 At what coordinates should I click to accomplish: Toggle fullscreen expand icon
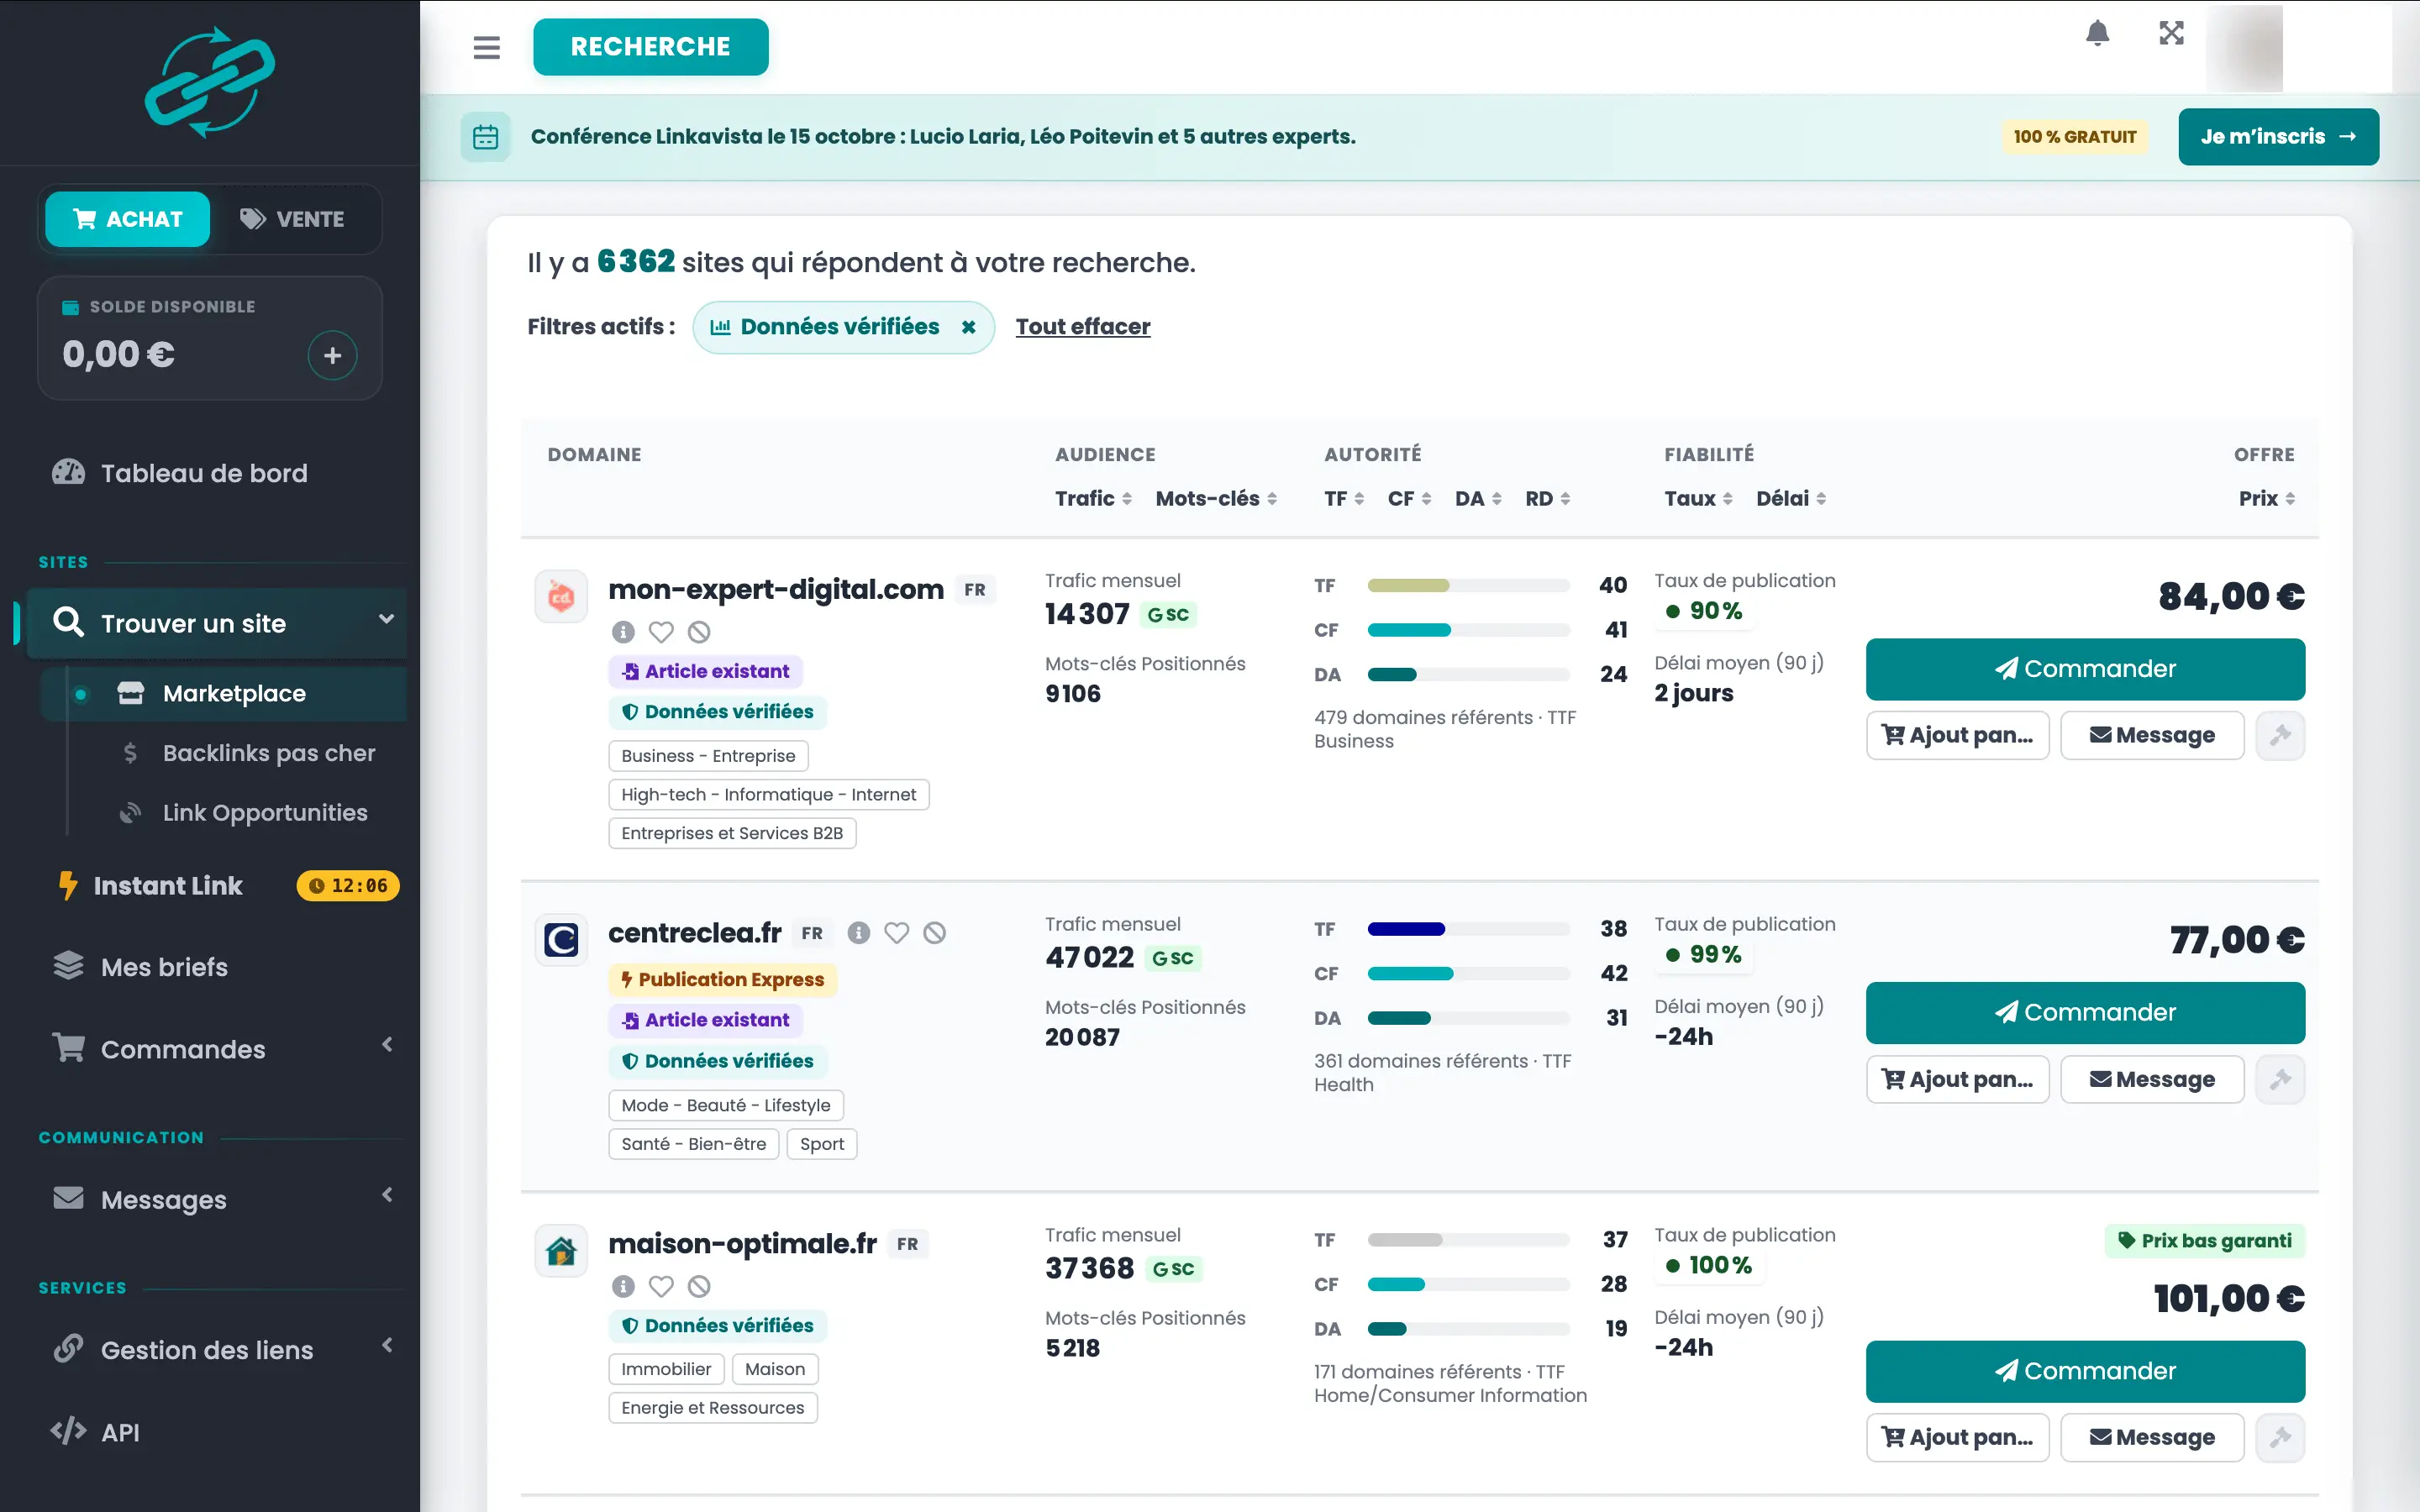[2171, 33]
